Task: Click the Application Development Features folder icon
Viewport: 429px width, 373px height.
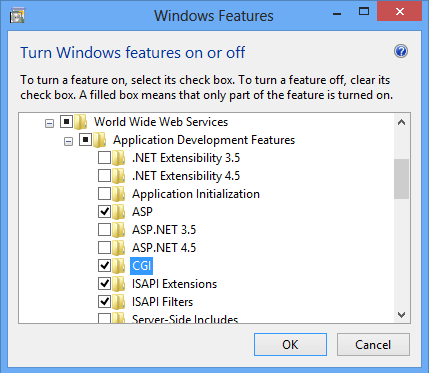Action: pos(100,140)
